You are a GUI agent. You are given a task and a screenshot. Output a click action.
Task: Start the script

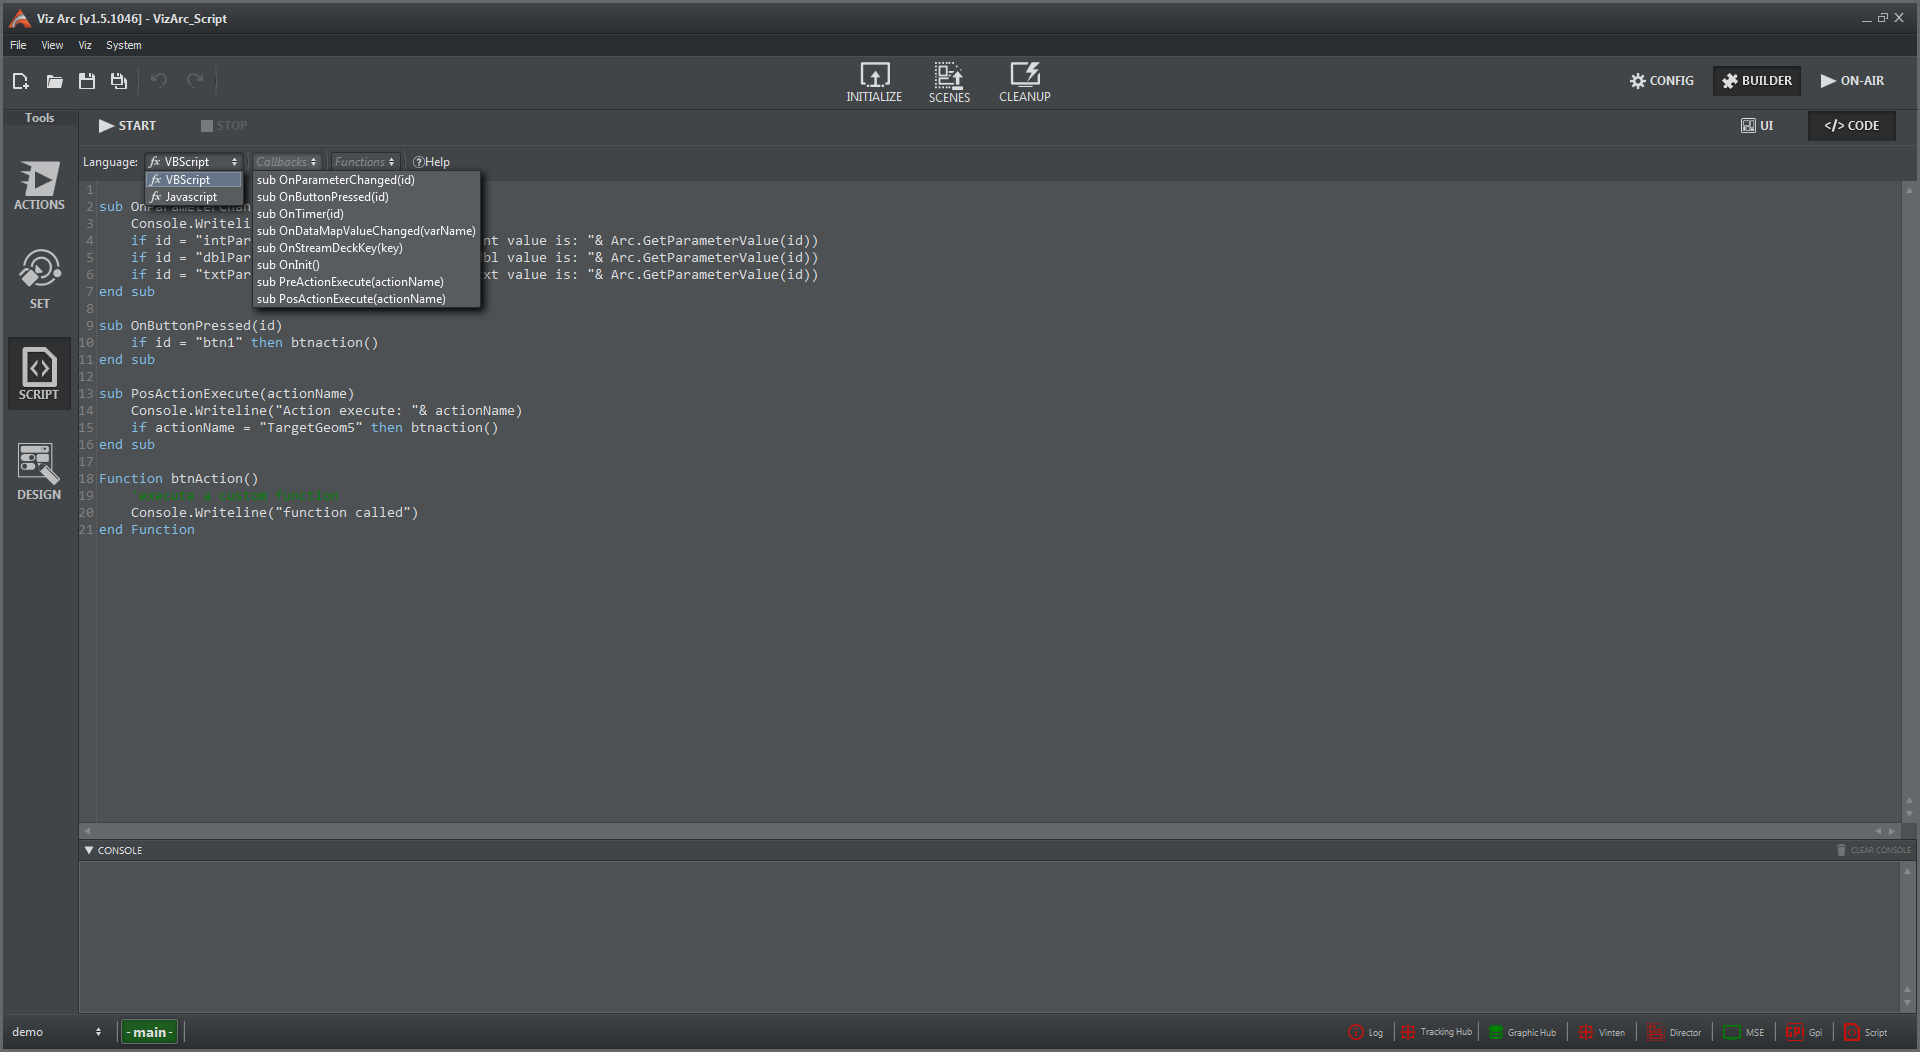click(127, 126)
